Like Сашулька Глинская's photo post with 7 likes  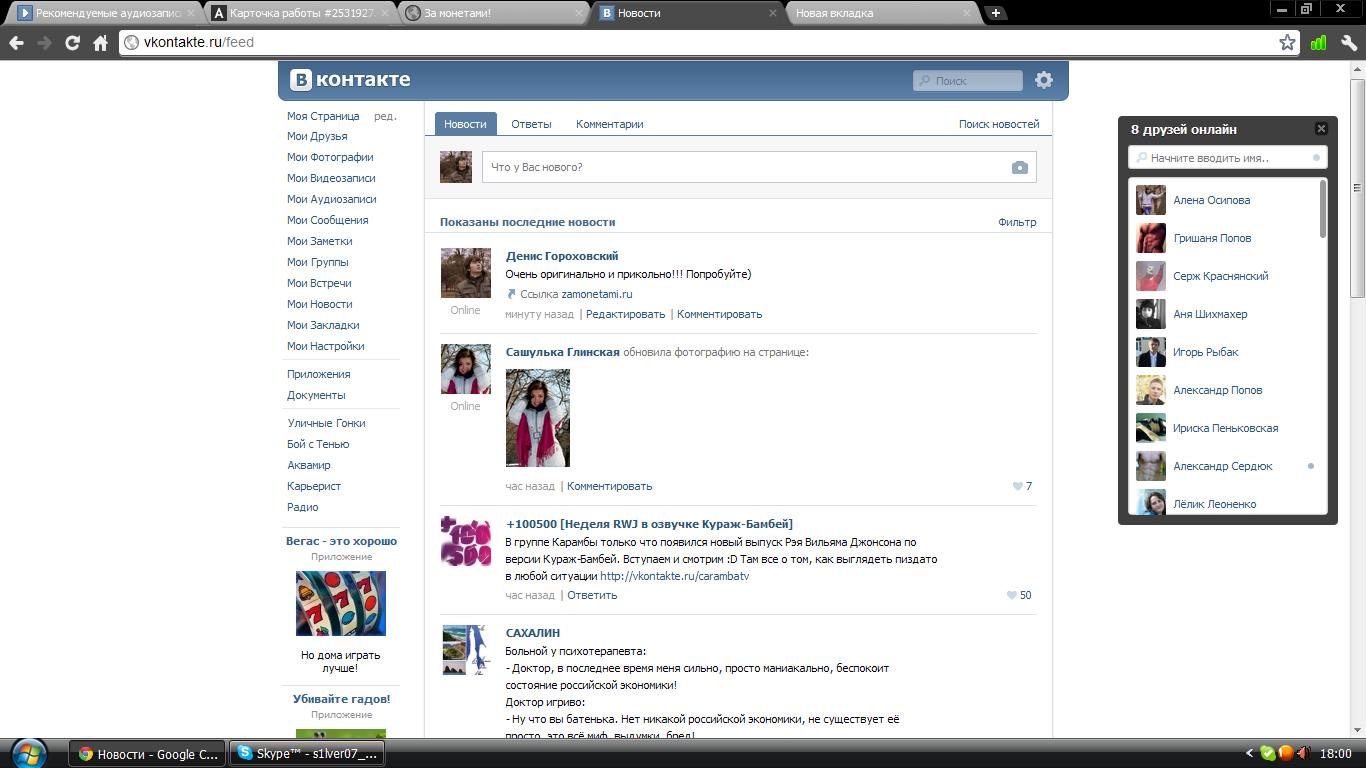1022,486
